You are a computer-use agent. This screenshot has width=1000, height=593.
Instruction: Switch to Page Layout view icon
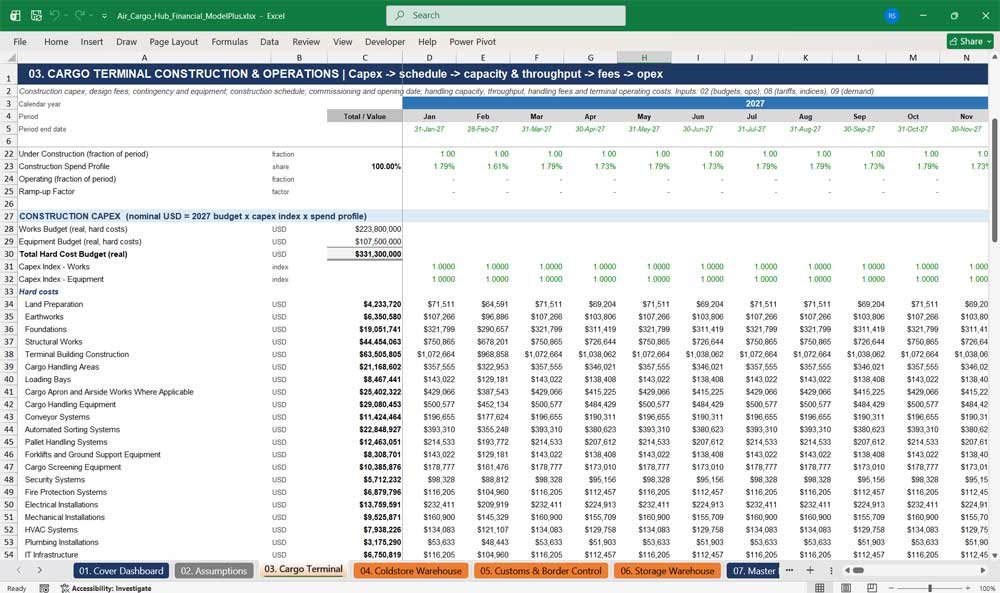coord(846,588)
